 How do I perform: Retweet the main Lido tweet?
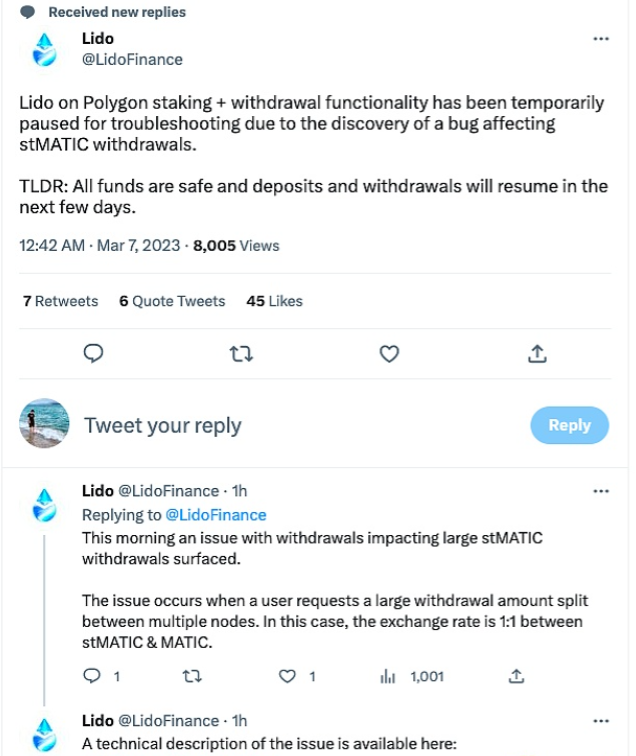tap(241, 353)
